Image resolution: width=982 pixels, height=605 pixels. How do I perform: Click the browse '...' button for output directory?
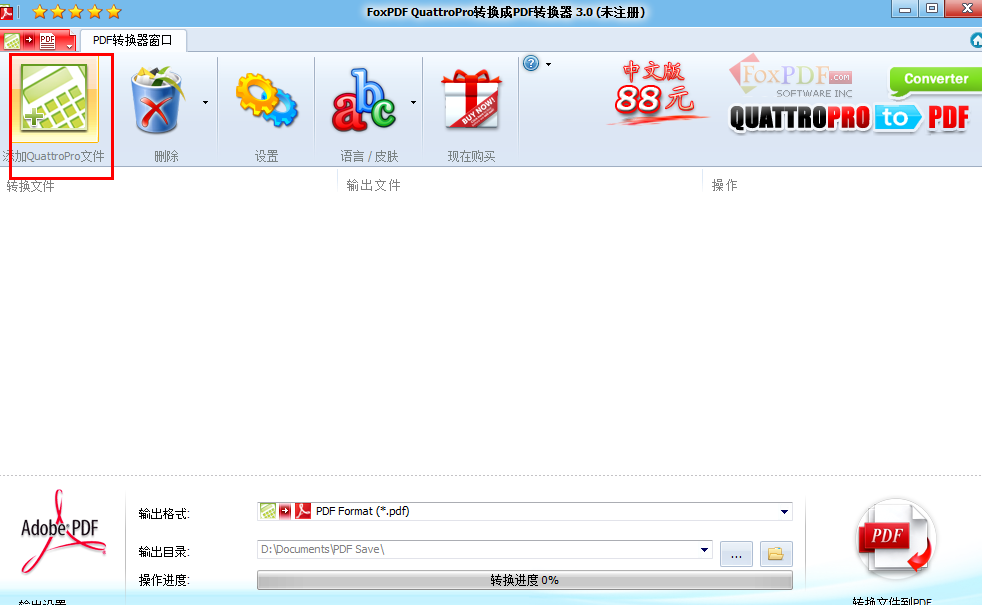point(736,554)
